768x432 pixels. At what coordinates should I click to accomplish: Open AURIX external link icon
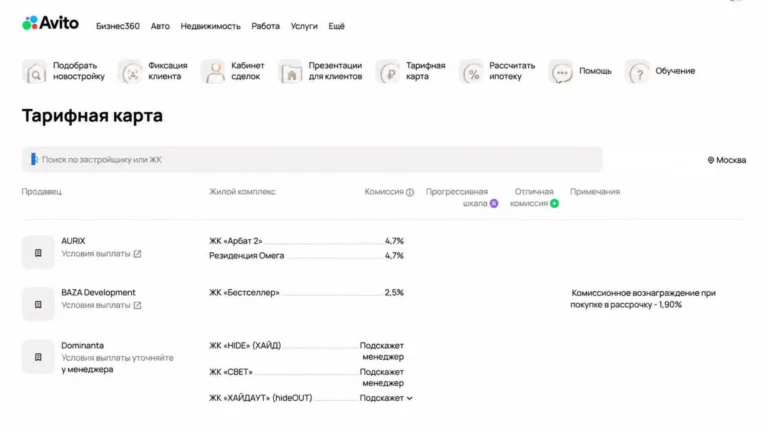(137, 254)
